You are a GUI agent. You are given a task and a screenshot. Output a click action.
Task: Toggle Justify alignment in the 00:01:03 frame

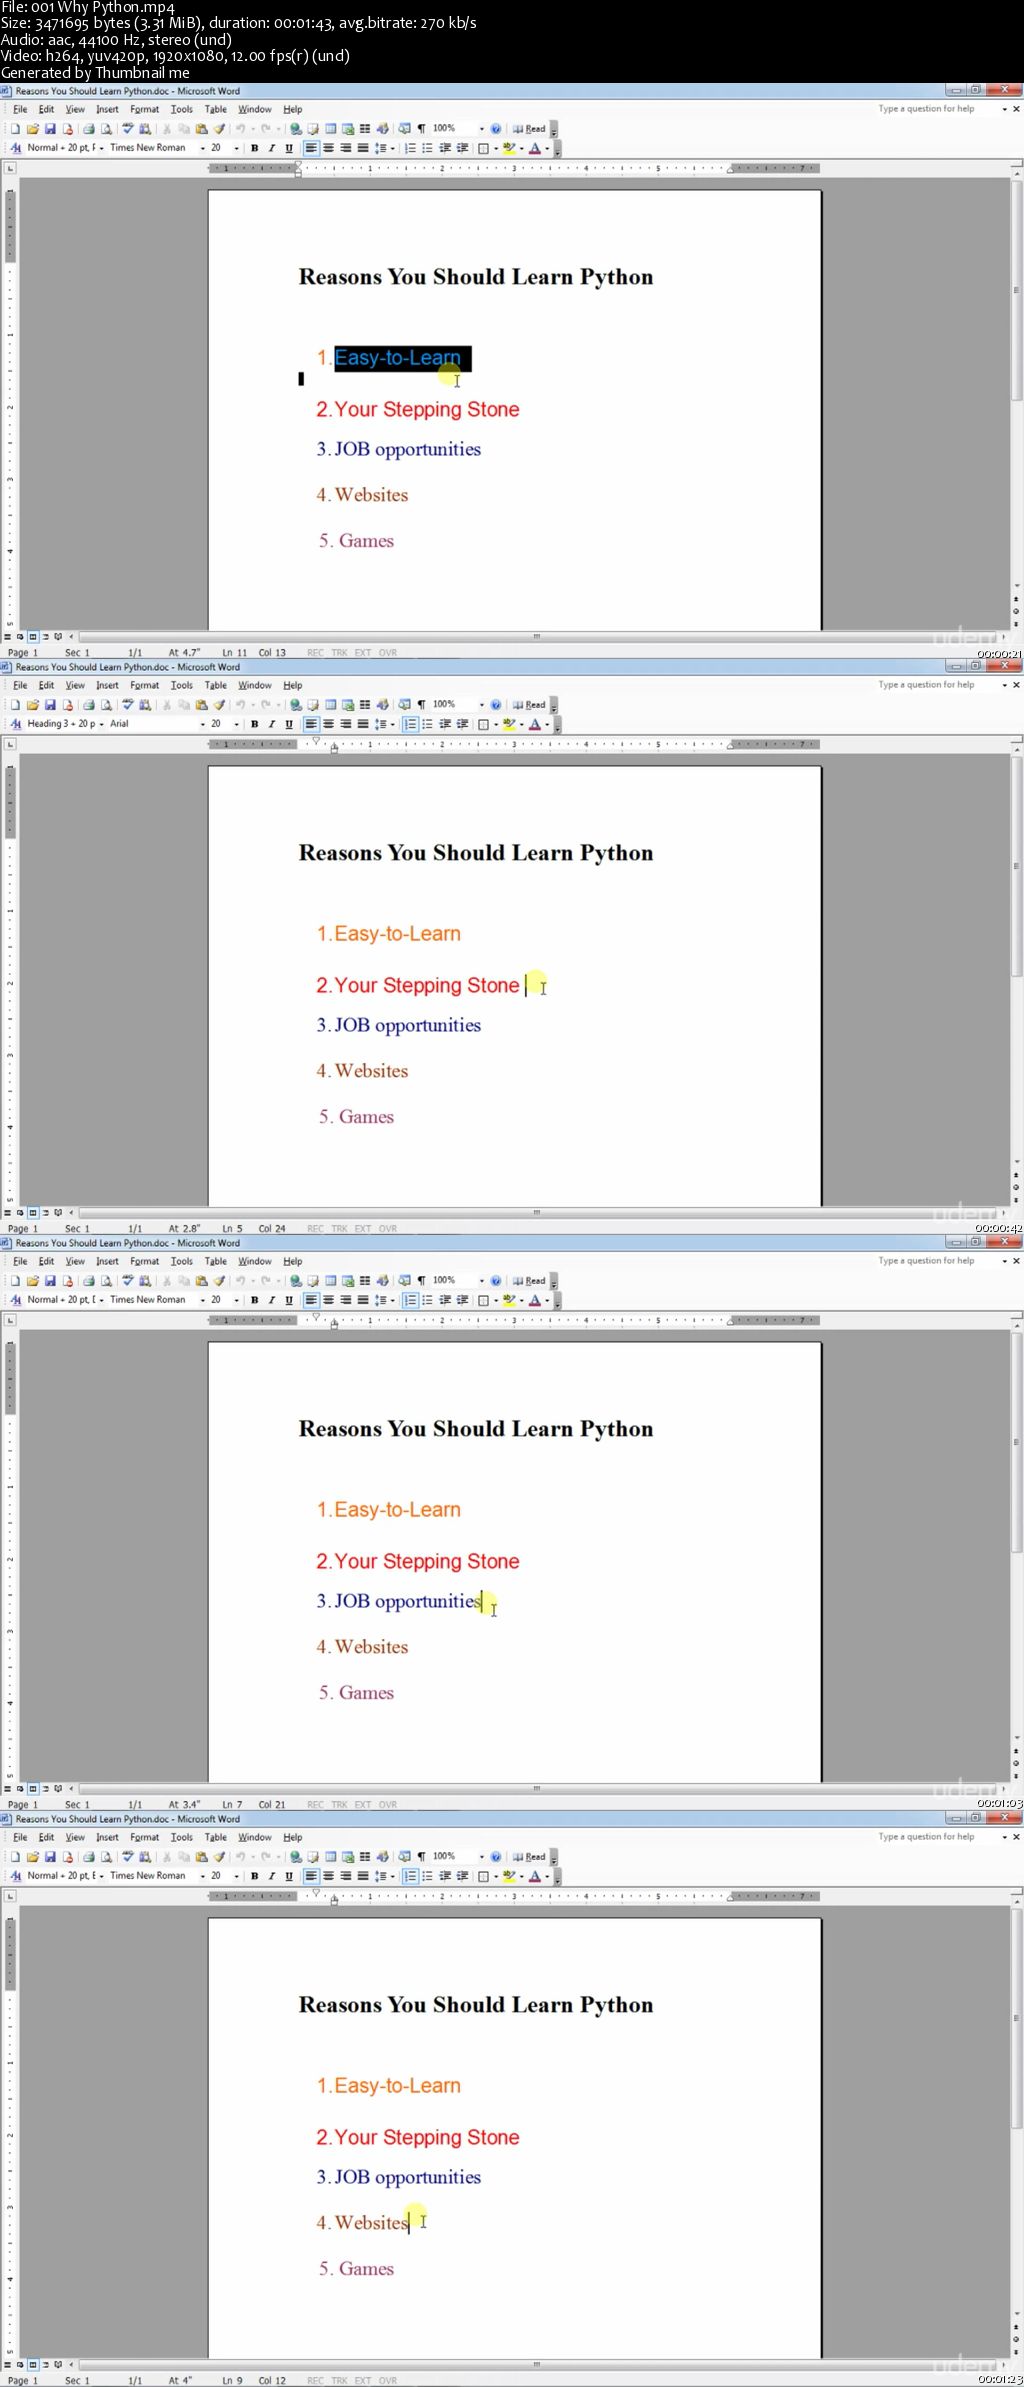coord(363,1300)
